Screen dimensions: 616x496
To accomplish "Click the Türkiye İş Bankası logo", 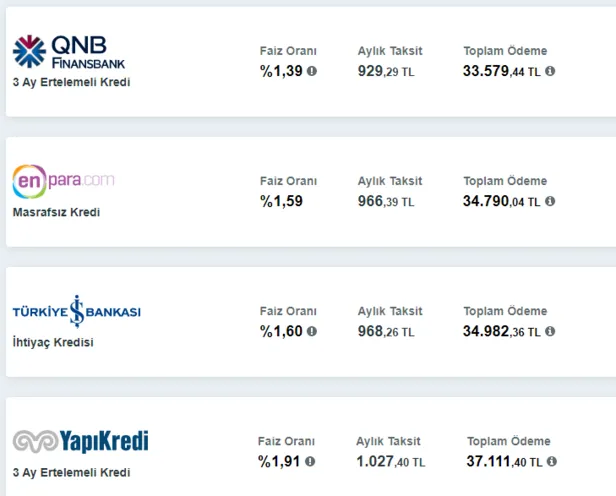I will point(76,312).
